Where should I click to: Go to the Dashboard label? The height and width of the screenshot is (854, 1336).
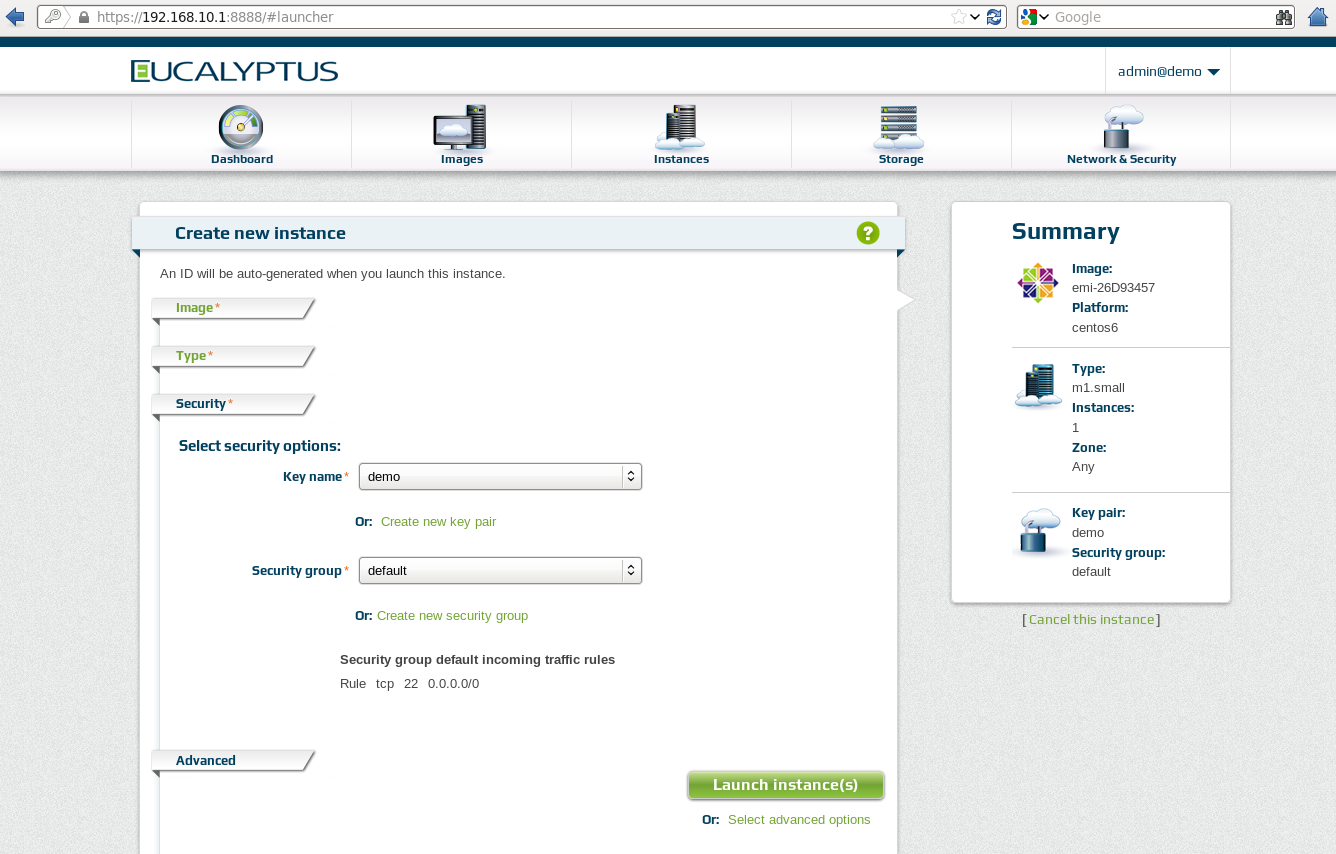[x=241, y=159]
